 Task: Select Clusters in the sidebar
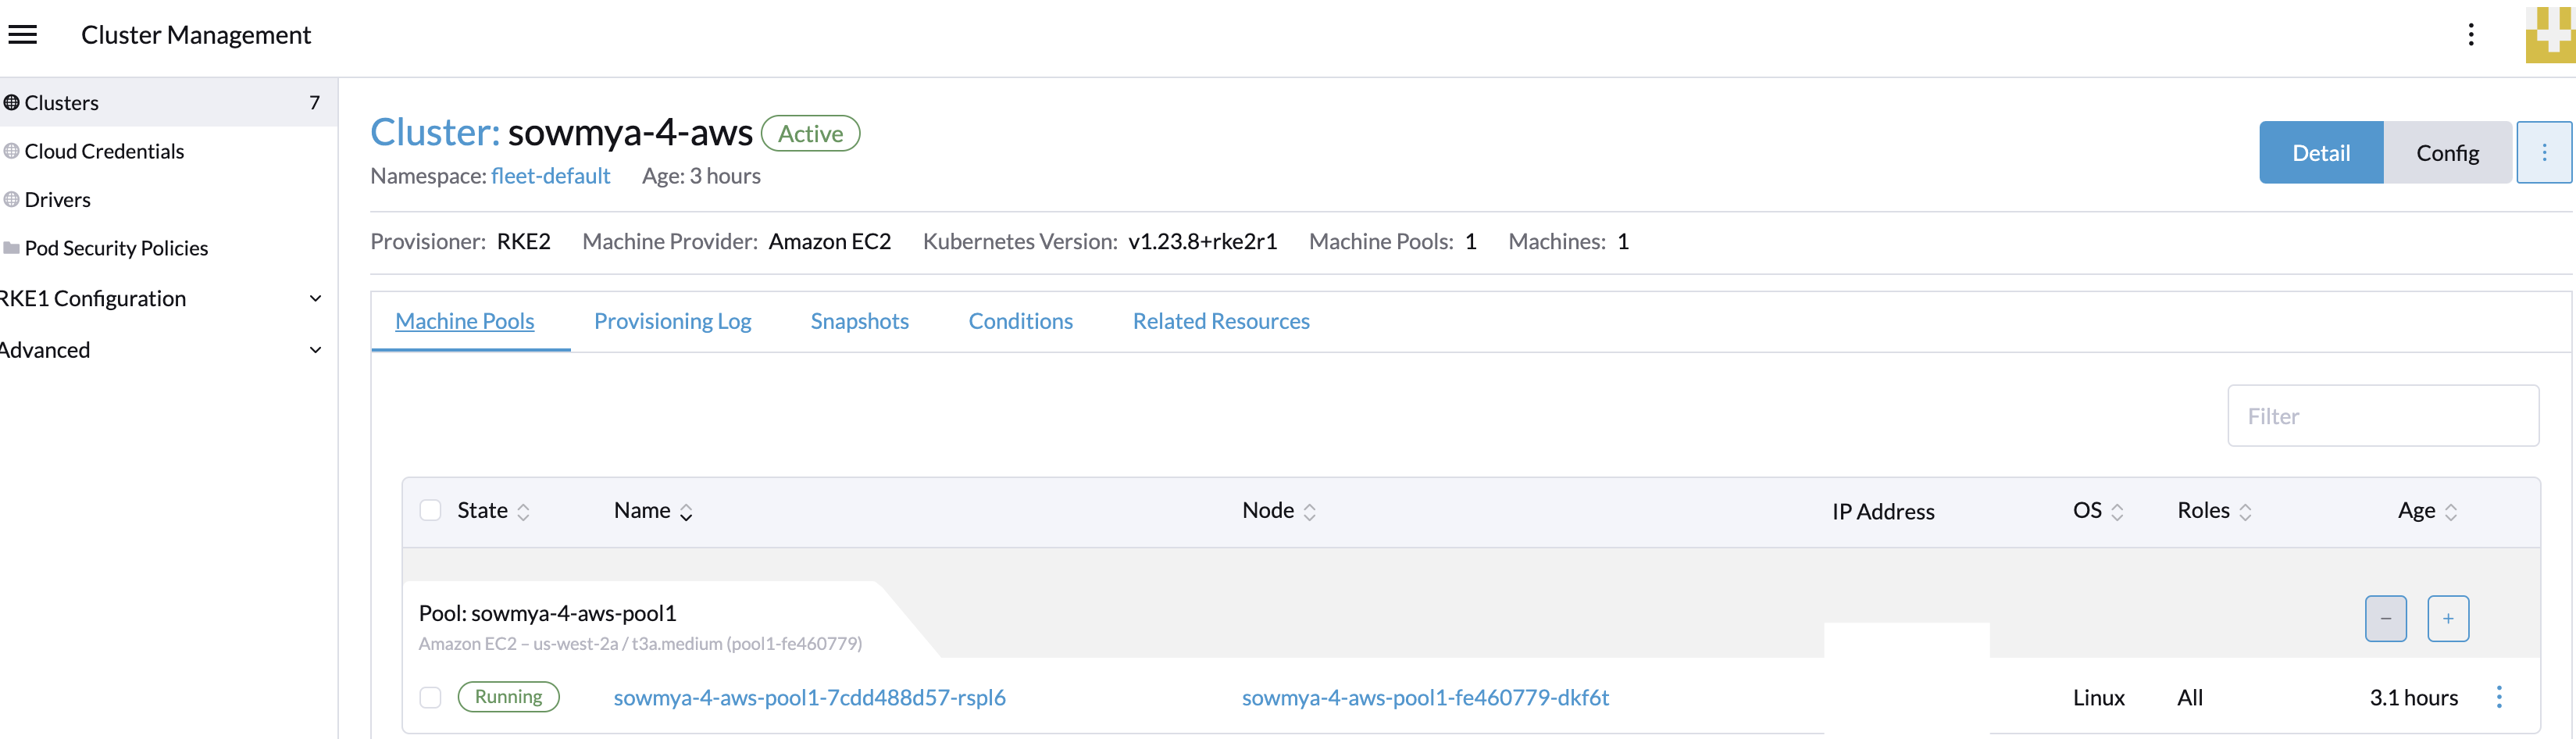[62, 102]
